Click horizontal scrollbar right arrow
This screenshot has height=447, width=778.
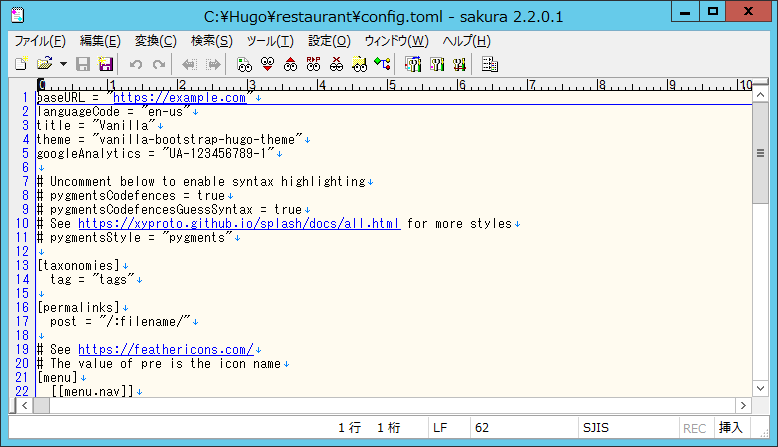(x=743, y=406)
